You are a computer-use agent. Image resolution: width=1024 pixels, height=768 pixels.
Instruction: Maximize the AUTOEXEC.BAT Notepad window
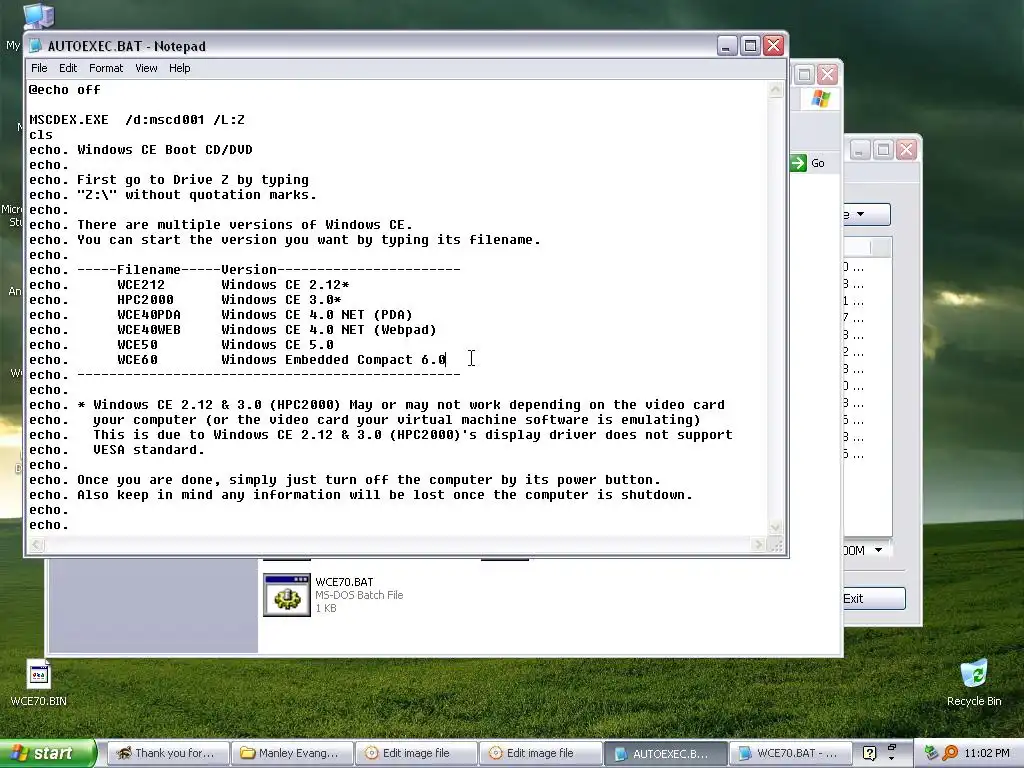[x=750, y=46]
